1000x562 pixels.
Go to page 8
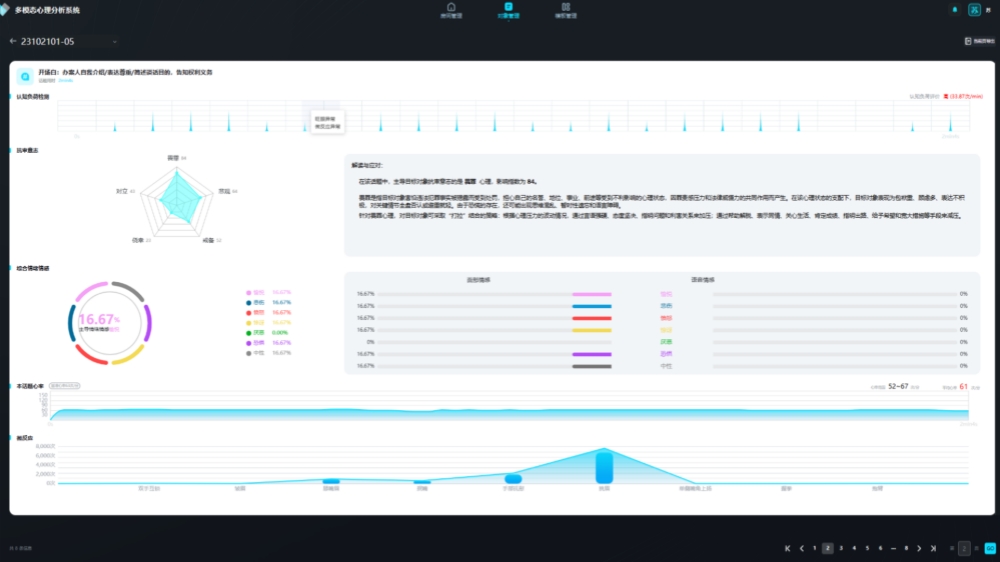pos(906,549)
